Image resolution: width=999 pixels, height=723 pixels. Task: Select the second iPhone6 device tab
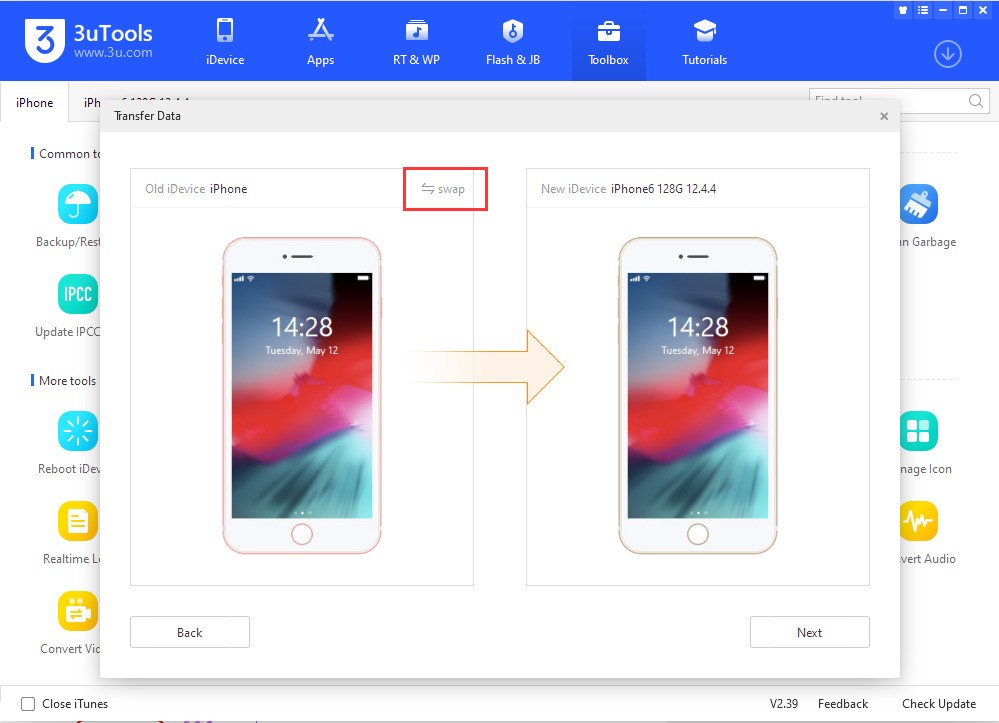[92, 102]
